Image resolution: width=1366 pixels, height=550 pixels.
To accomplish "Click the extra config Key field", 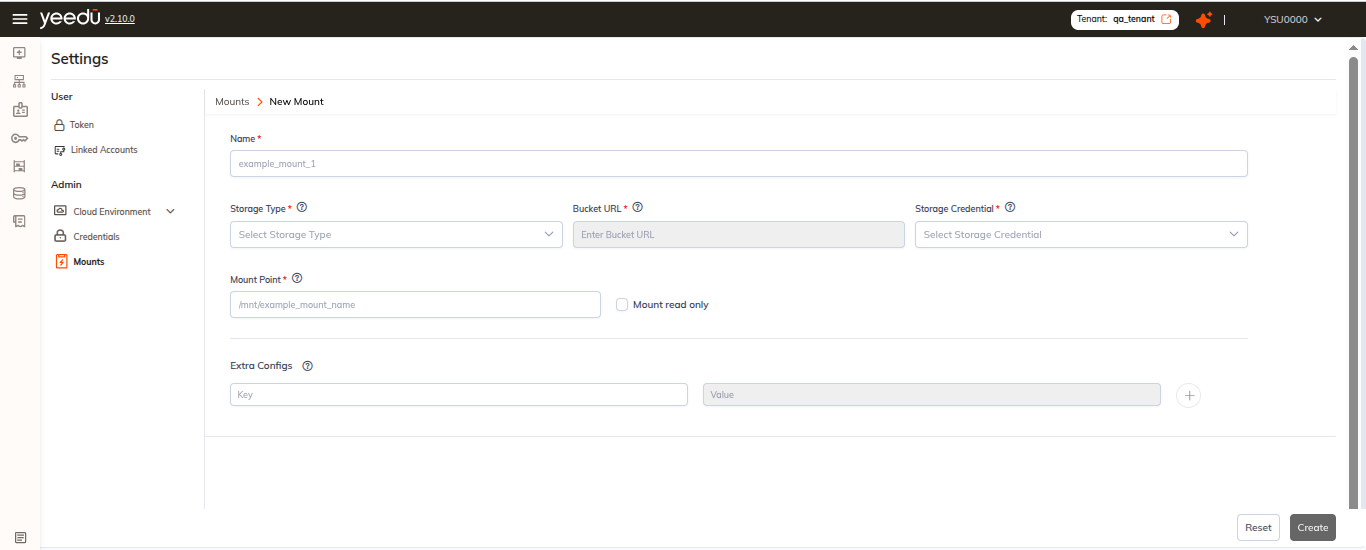I will pyautogui.click(x=459, y=395).
